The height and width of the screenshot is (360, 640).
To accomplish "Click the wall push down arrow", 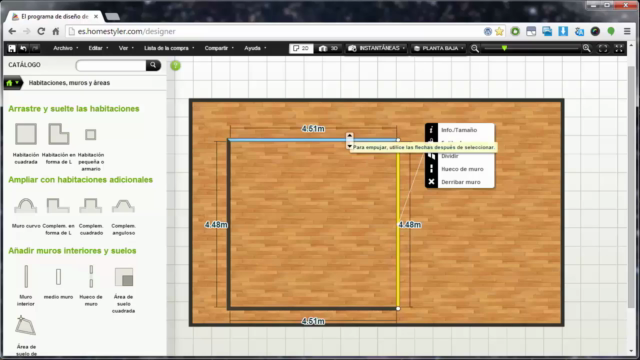I will [x=349, y=146].
